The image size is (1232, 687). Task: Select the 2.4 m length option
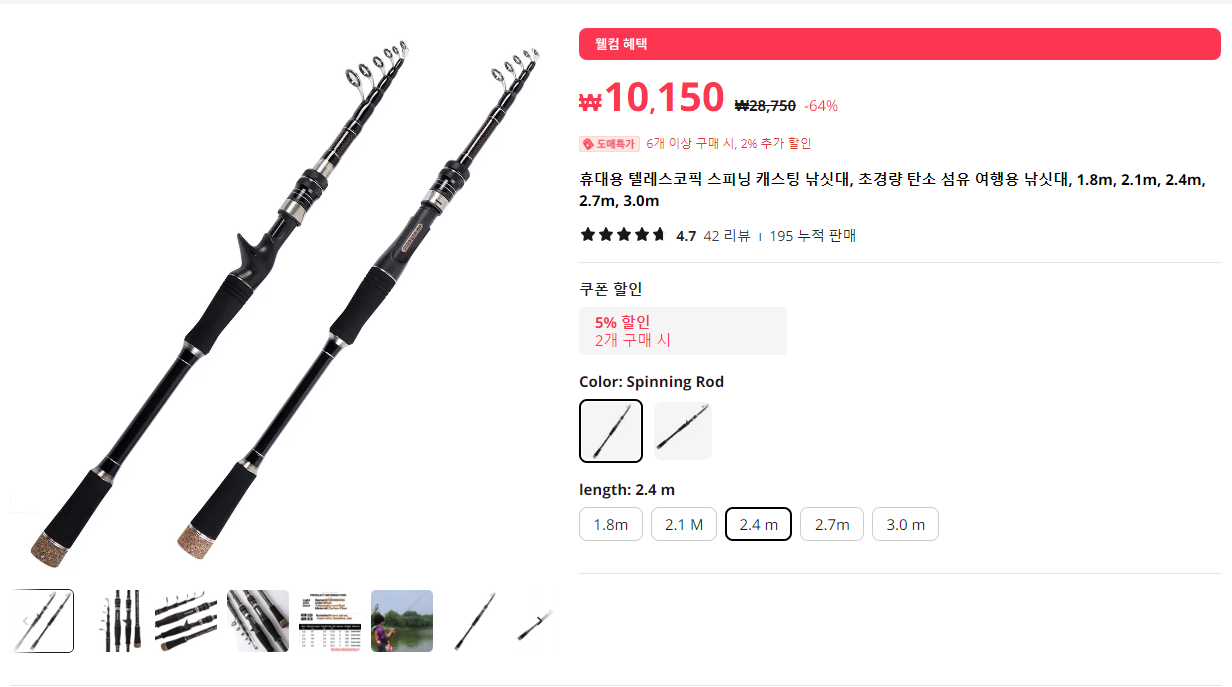click(758, 524)
